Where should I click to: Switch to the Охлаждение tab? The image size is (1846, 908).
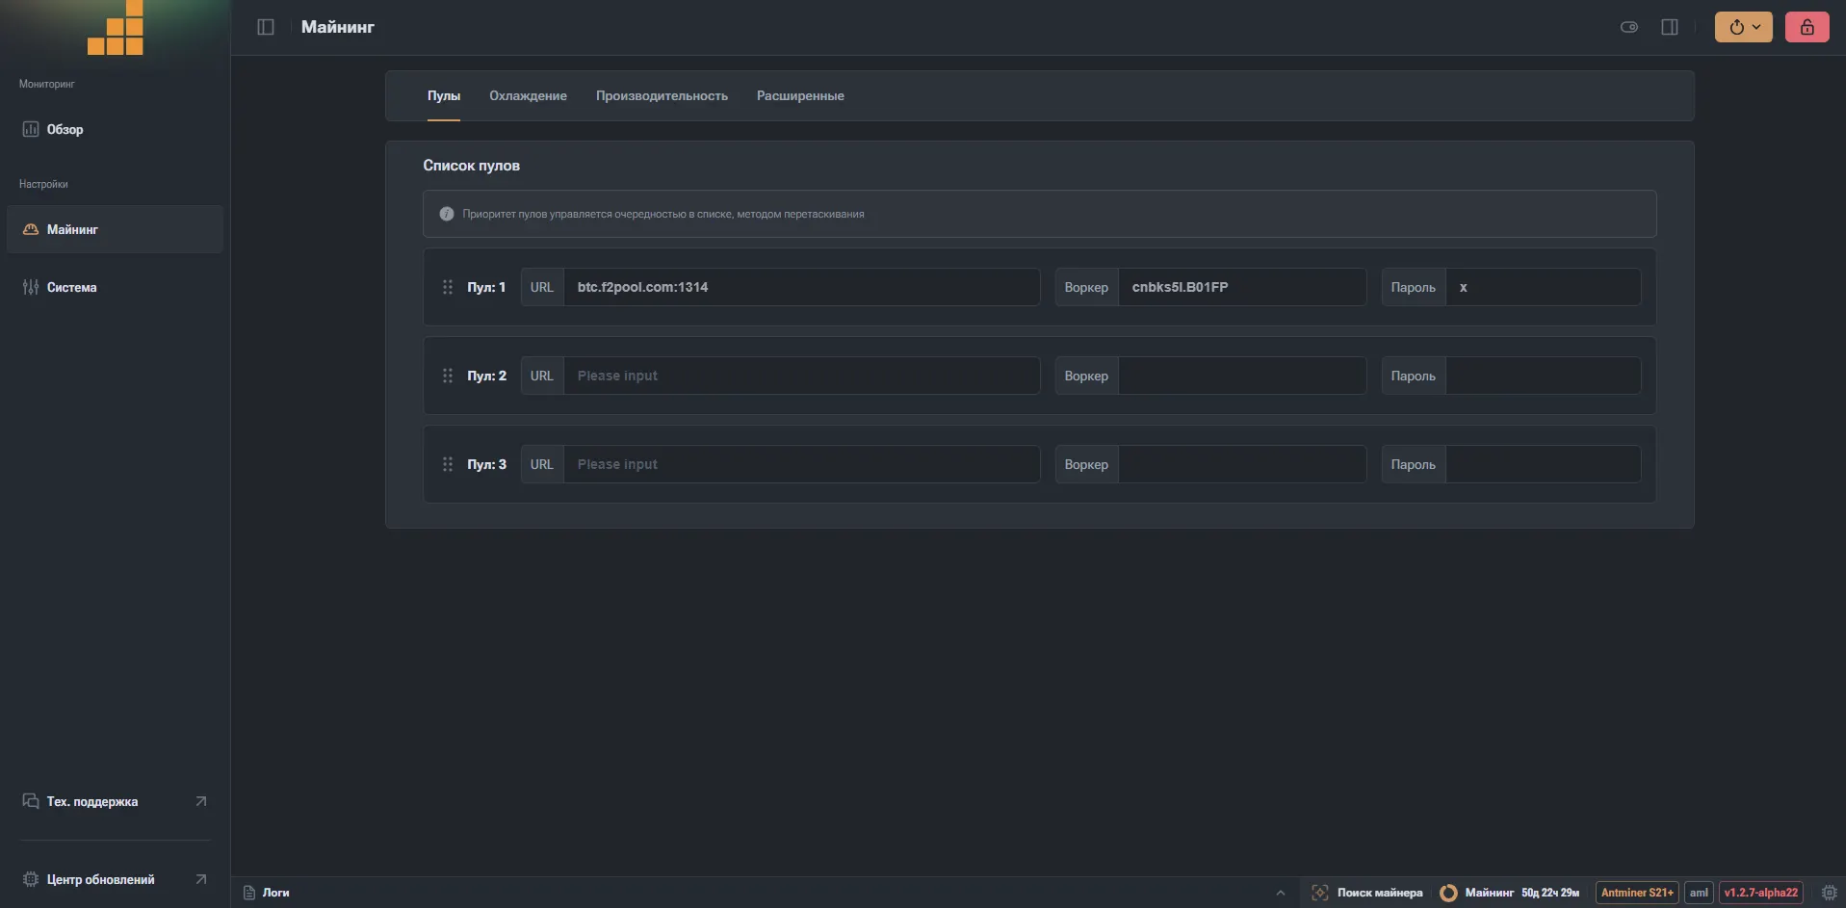pyautogui.click(x=528, y=96)
